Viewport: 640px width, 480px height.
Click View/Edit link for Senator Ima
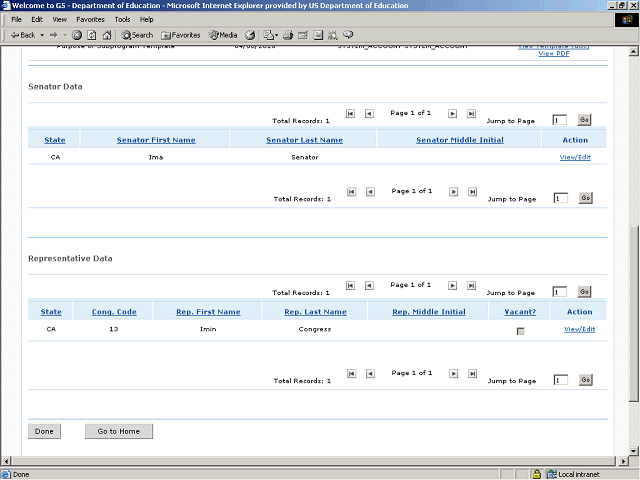pyautogui.click(x=575, y=157)
